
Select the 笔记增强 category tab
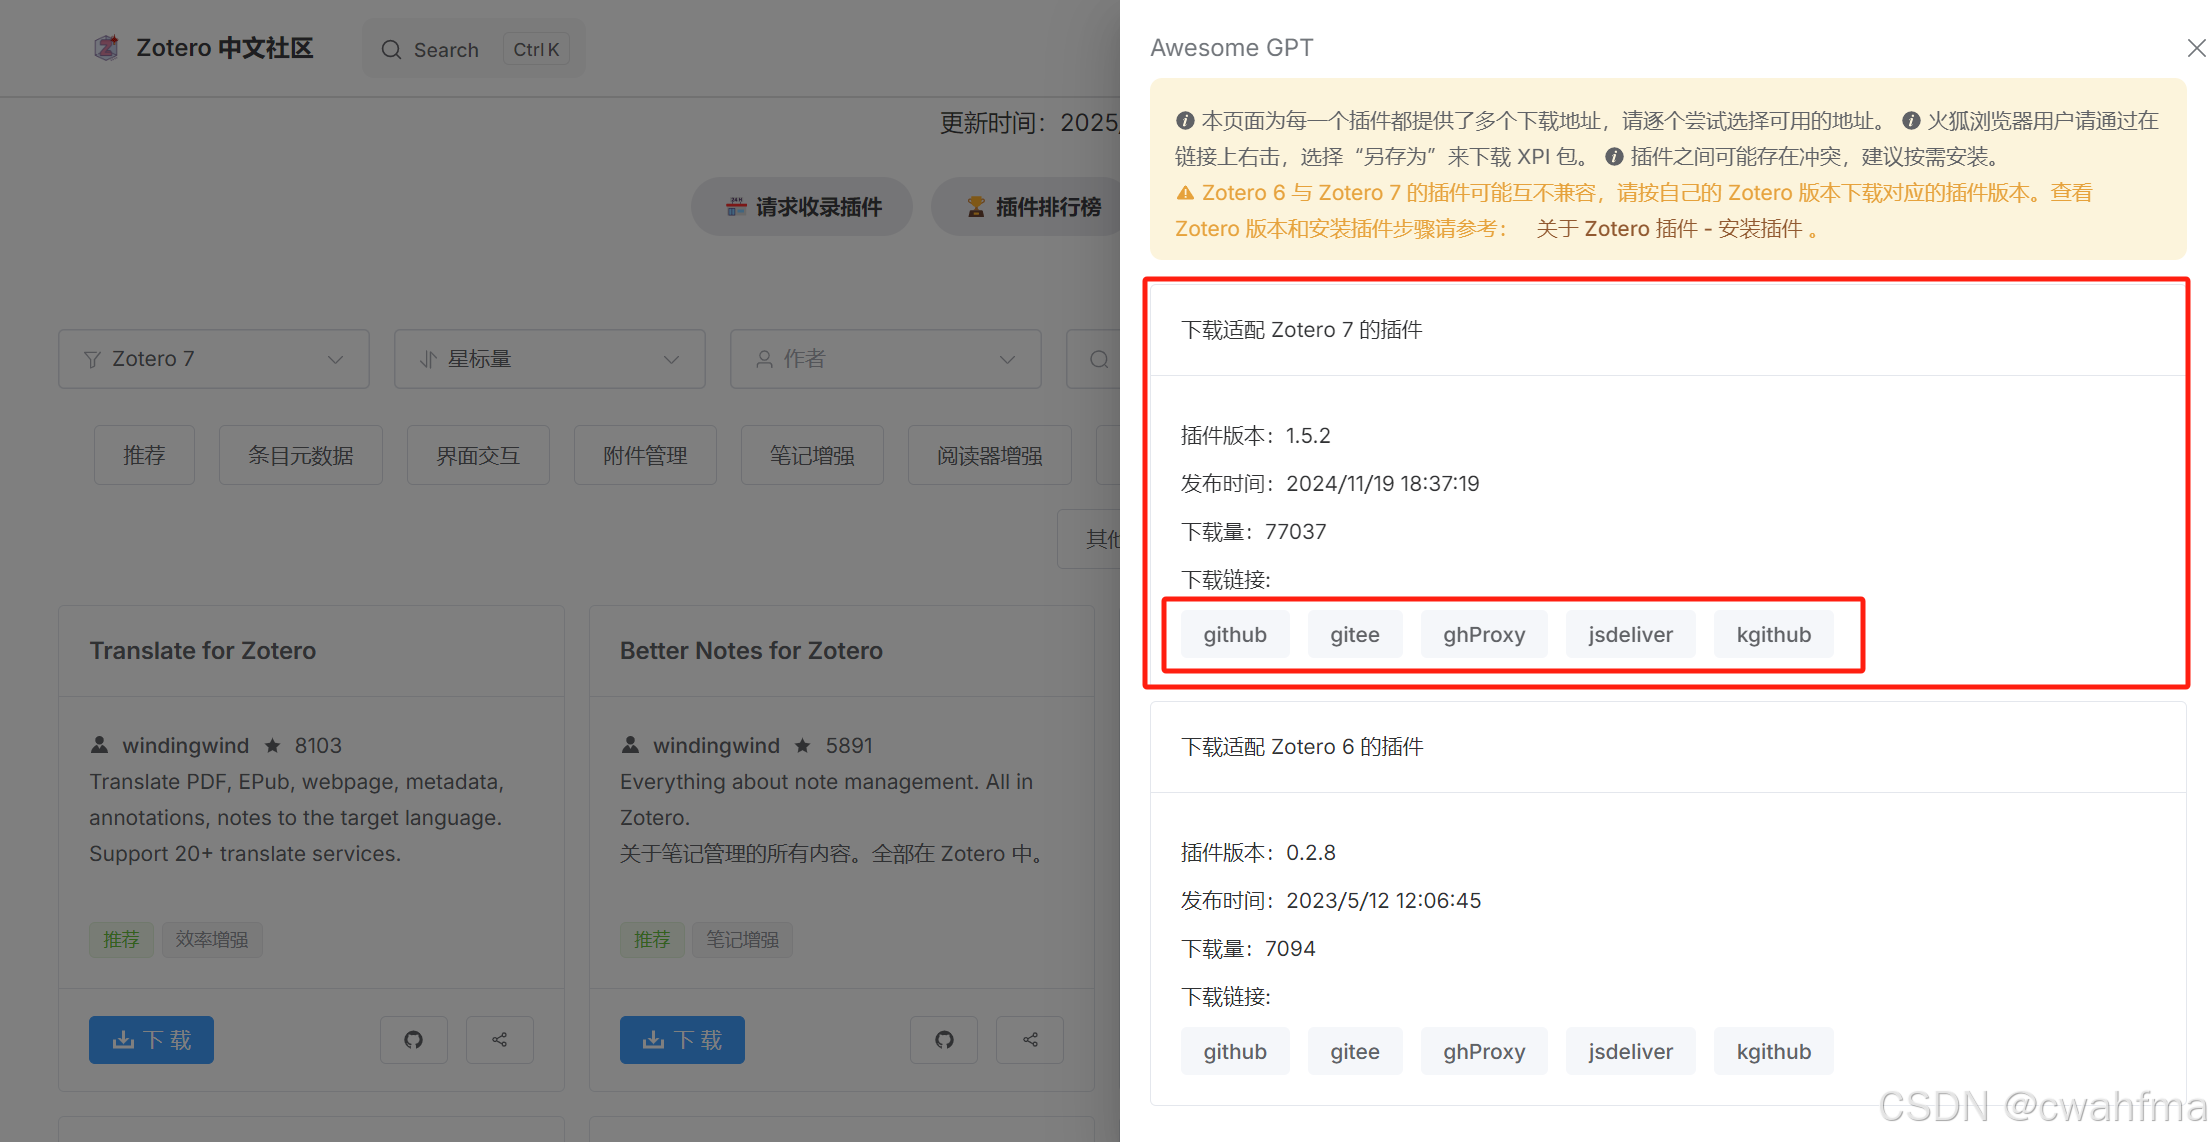(811, 456)
